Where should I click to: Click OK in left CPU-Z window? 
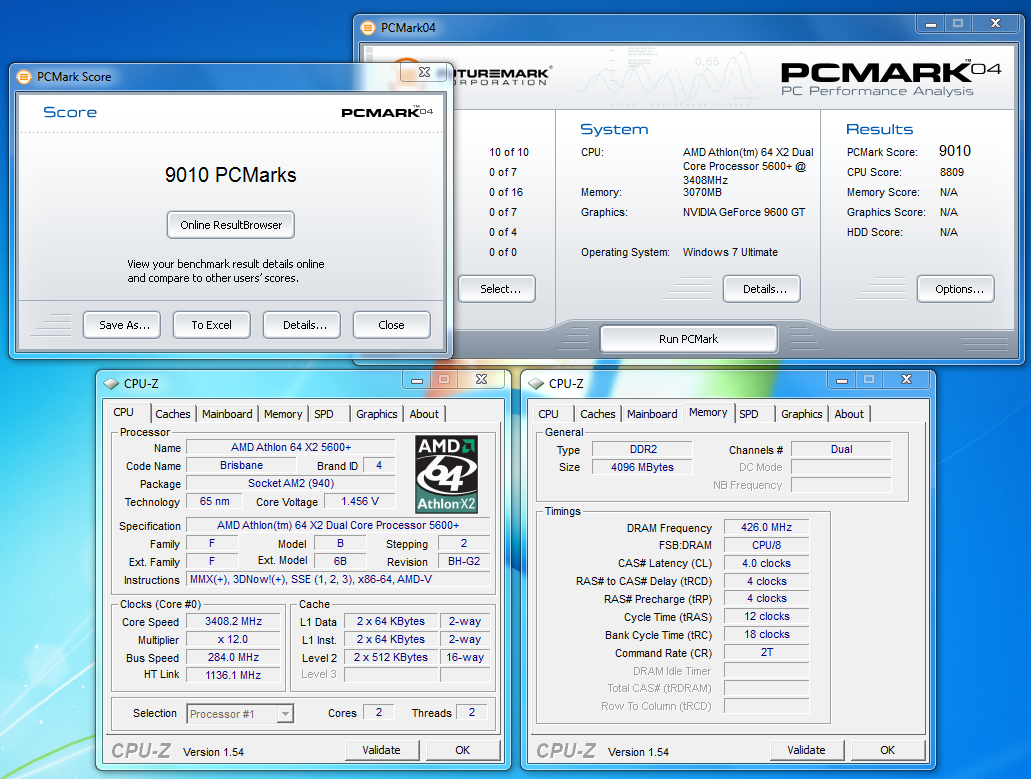pos(463,750)
